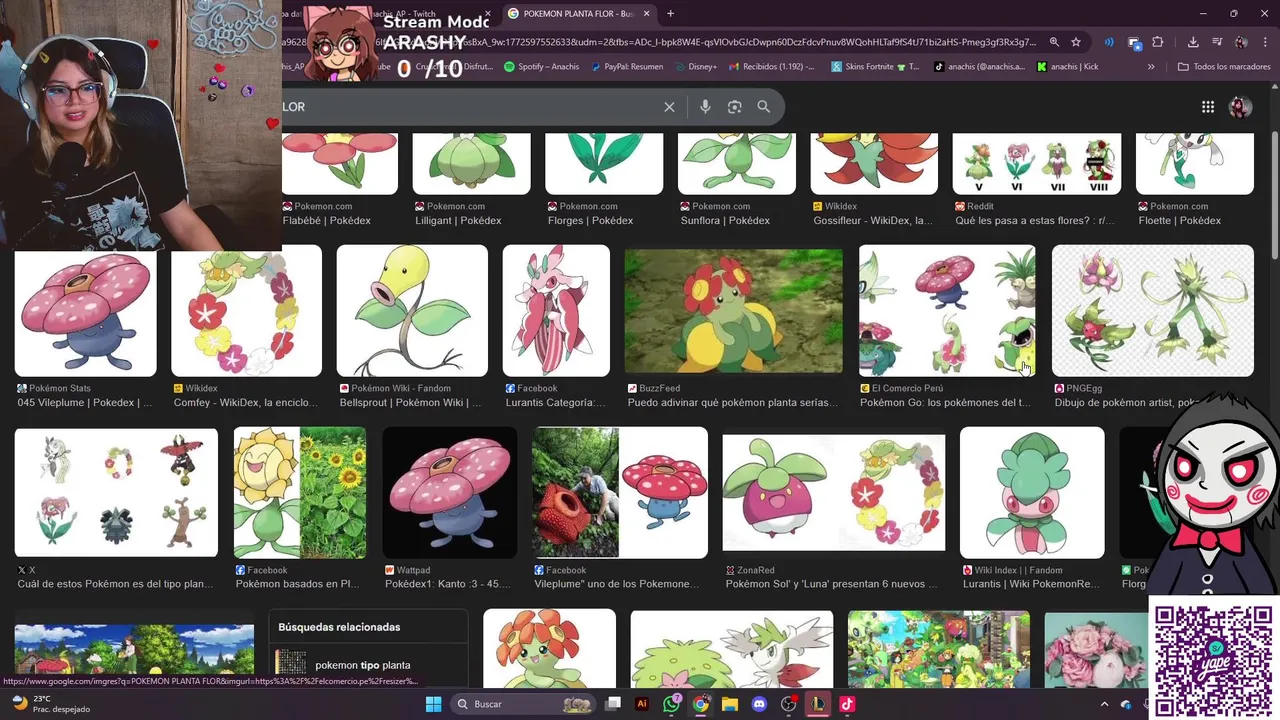1280x720 pixels.
Task: Click the Floette | Pokédex result title
Action: click(1181, 221)
